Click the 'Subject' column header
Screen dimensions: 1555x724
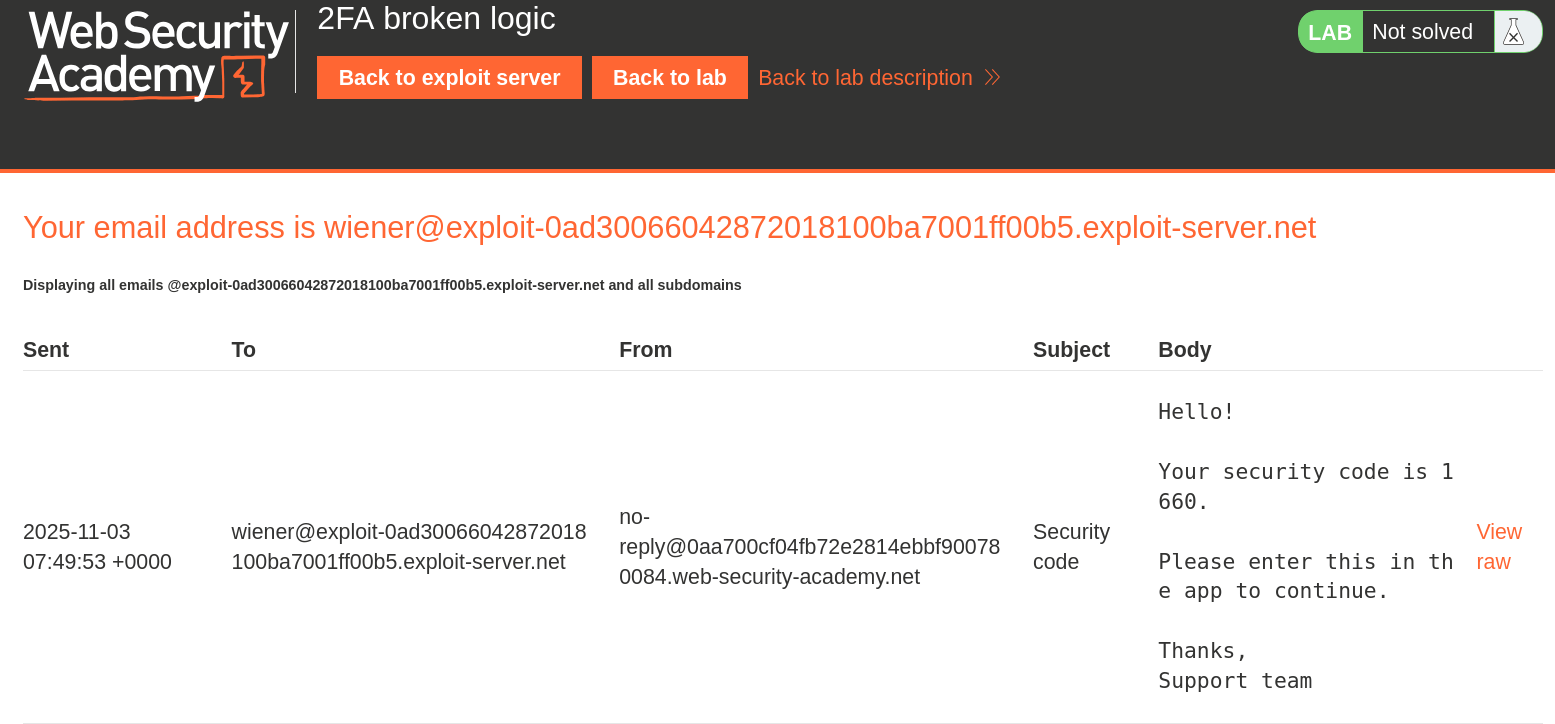click(x=1071, y=349)
